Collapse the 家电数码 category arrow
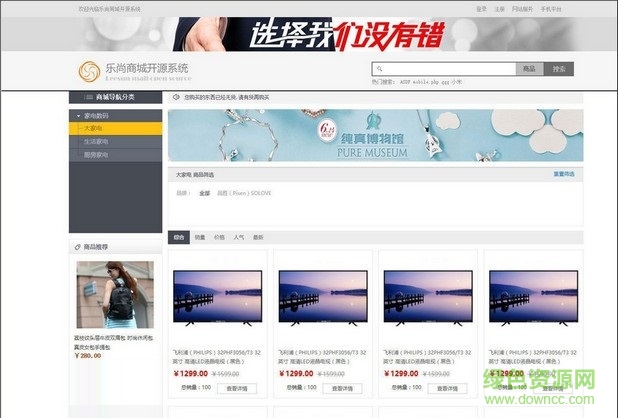 pos(77,116)
